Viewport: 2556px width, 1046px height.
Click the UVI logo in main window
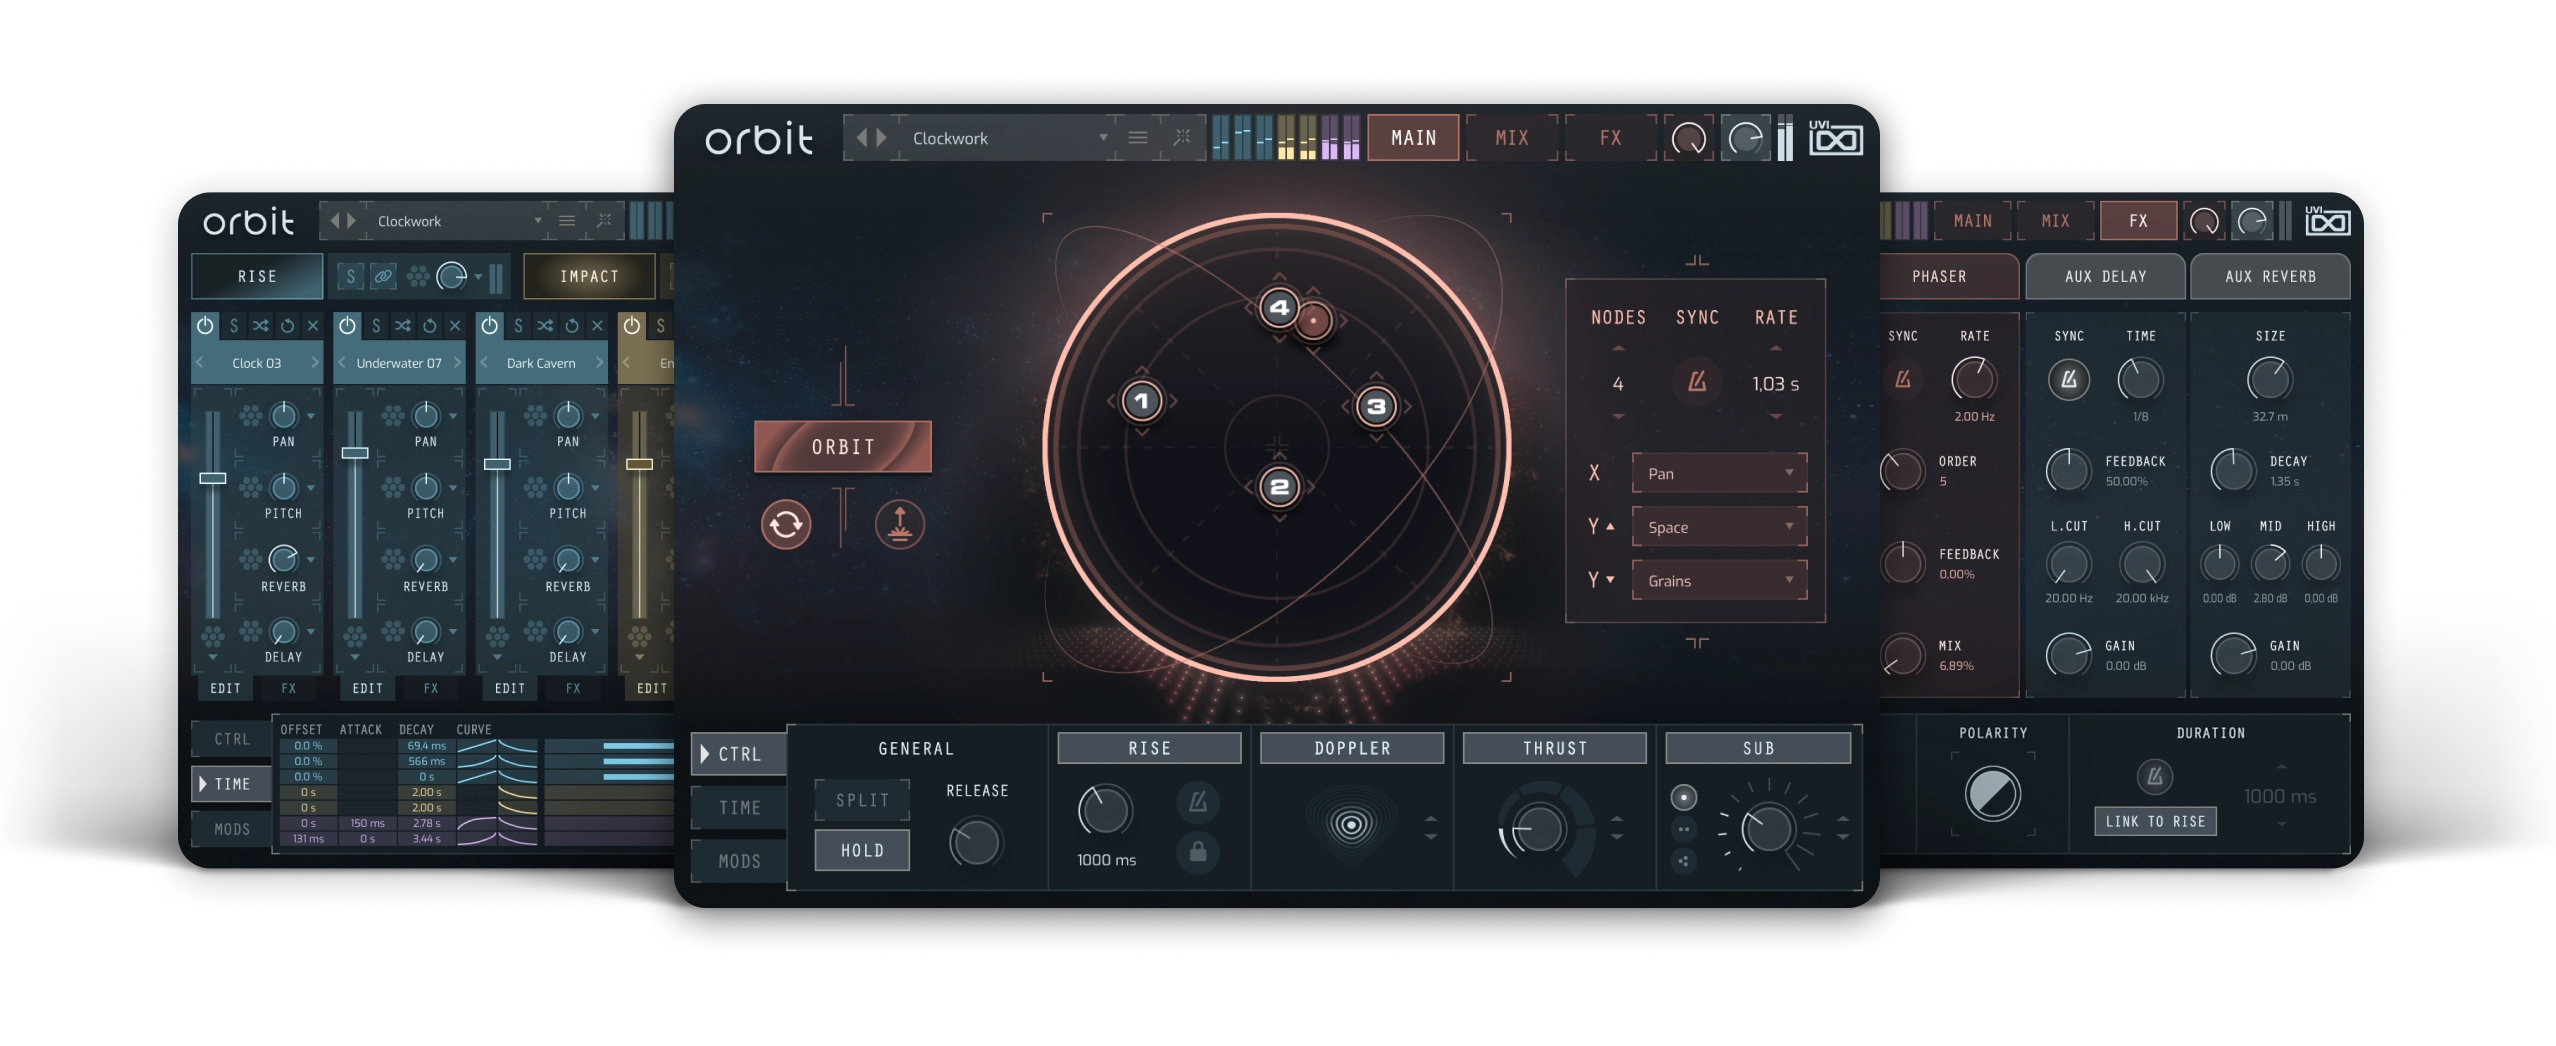[x=1835, y=138]
